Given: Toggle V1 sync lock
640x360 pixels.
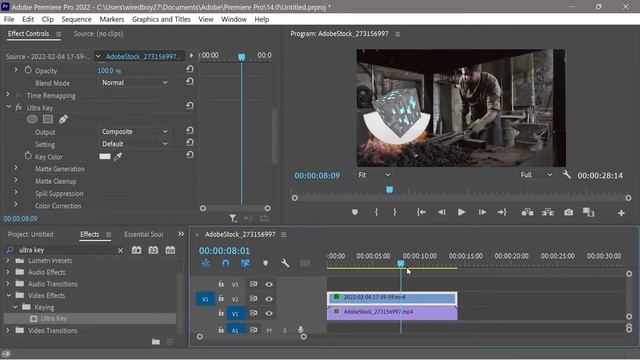Looking at the screenshot, I should (x=253, y=313).
